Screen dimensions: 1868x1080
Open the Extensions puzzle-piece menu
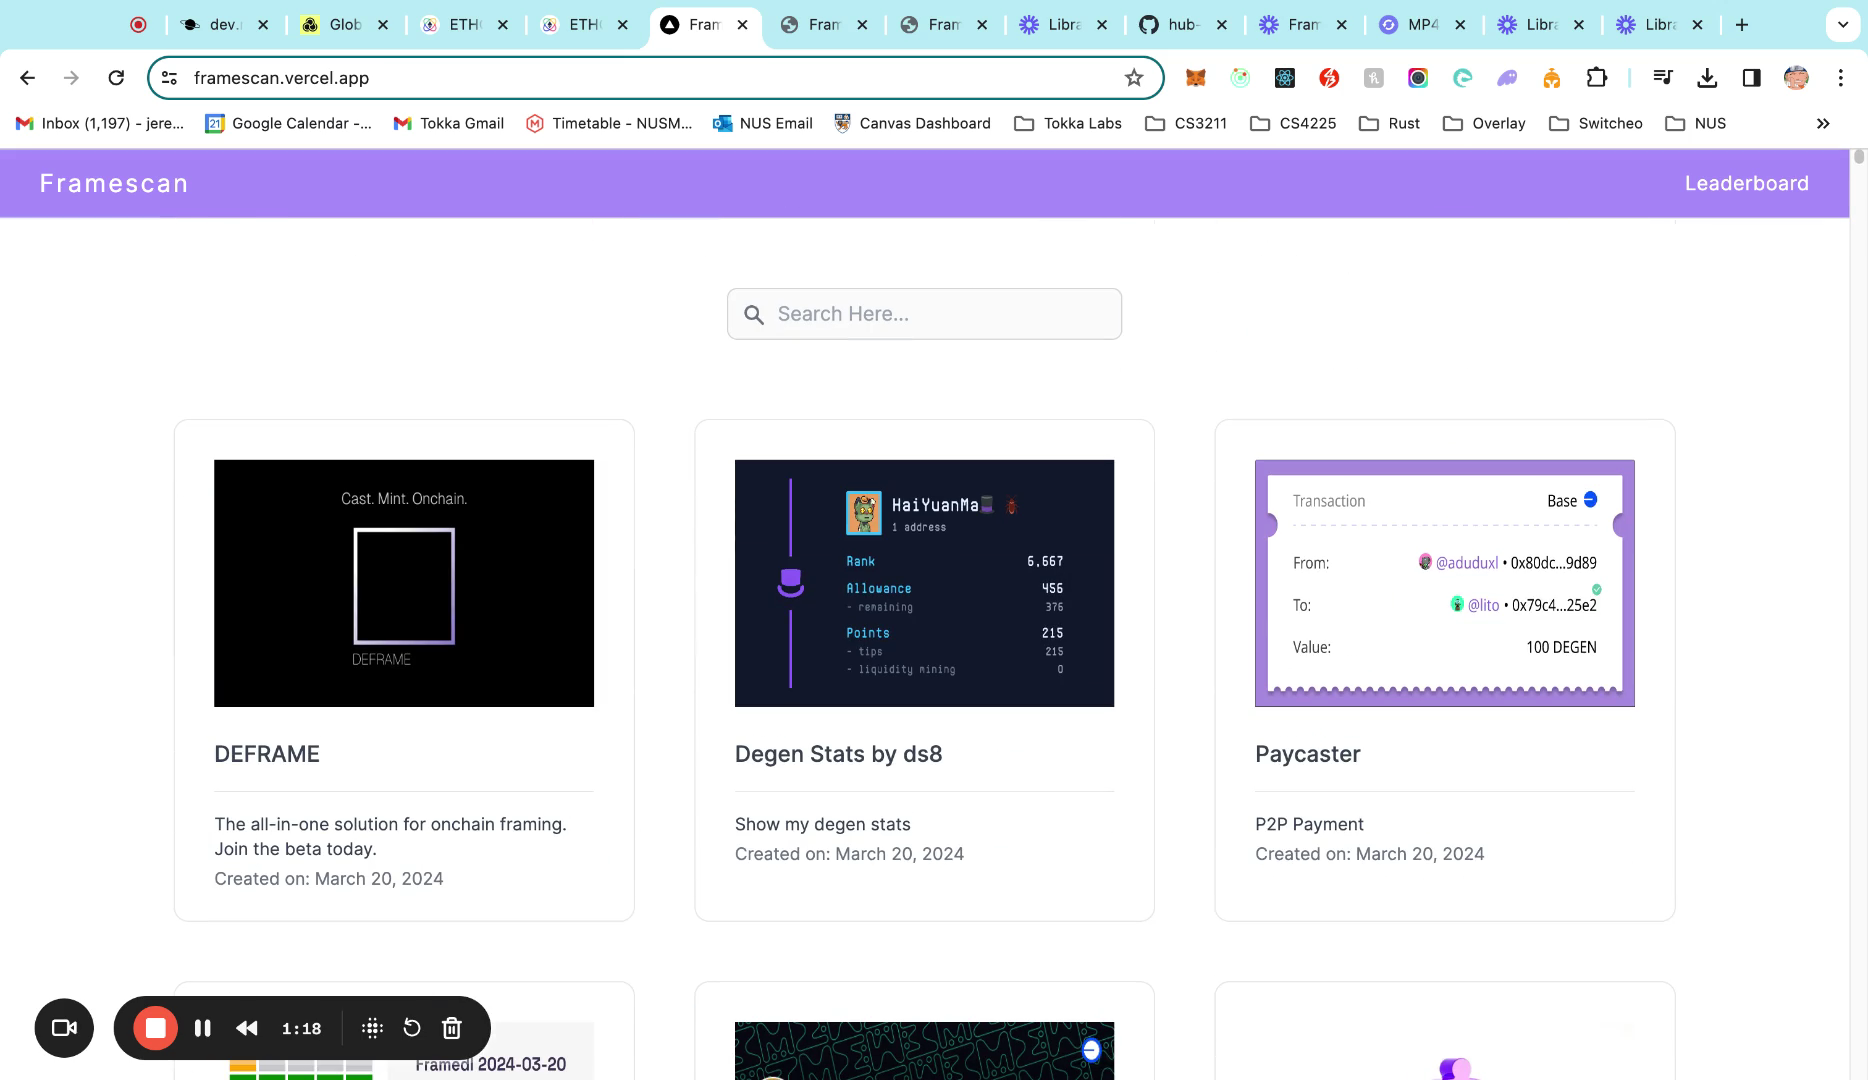[1596, 78]
